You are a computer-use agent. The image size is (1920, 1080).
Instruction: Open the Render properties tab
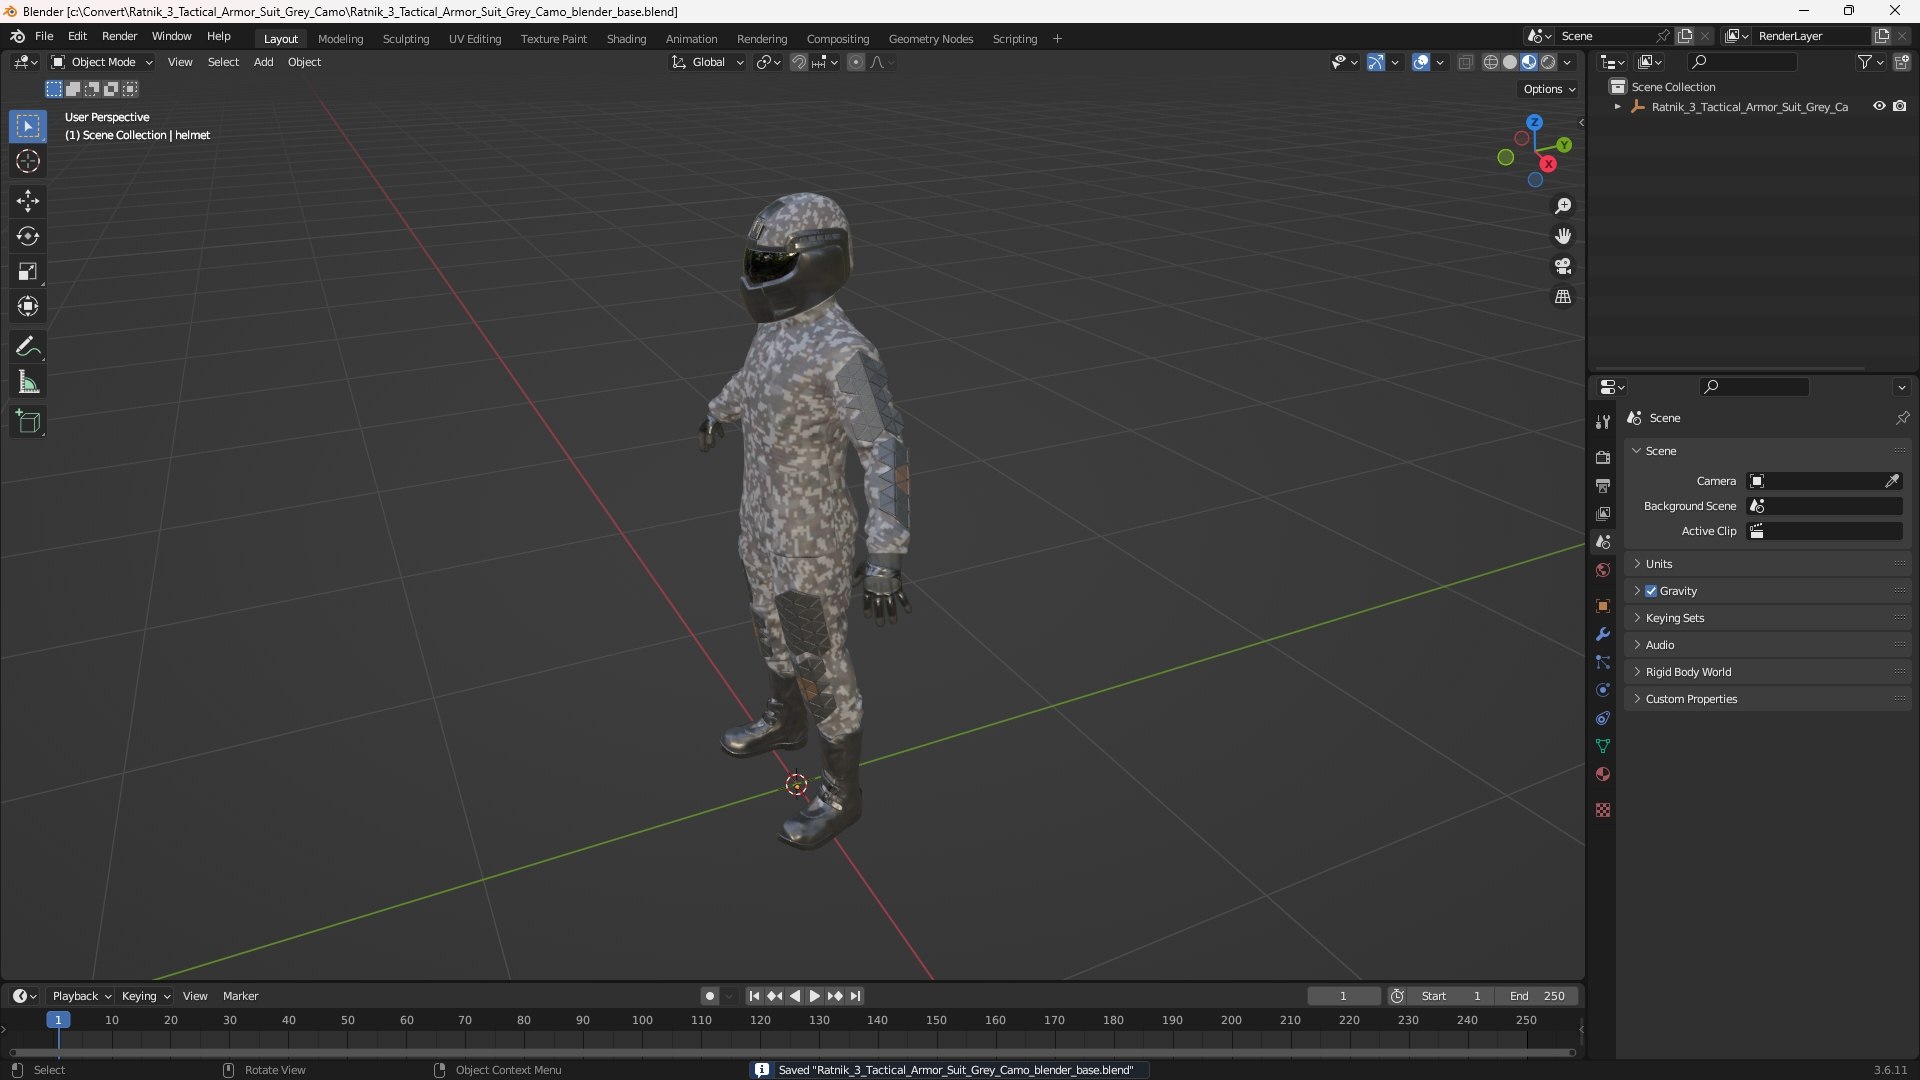[x=1603, y=457]
